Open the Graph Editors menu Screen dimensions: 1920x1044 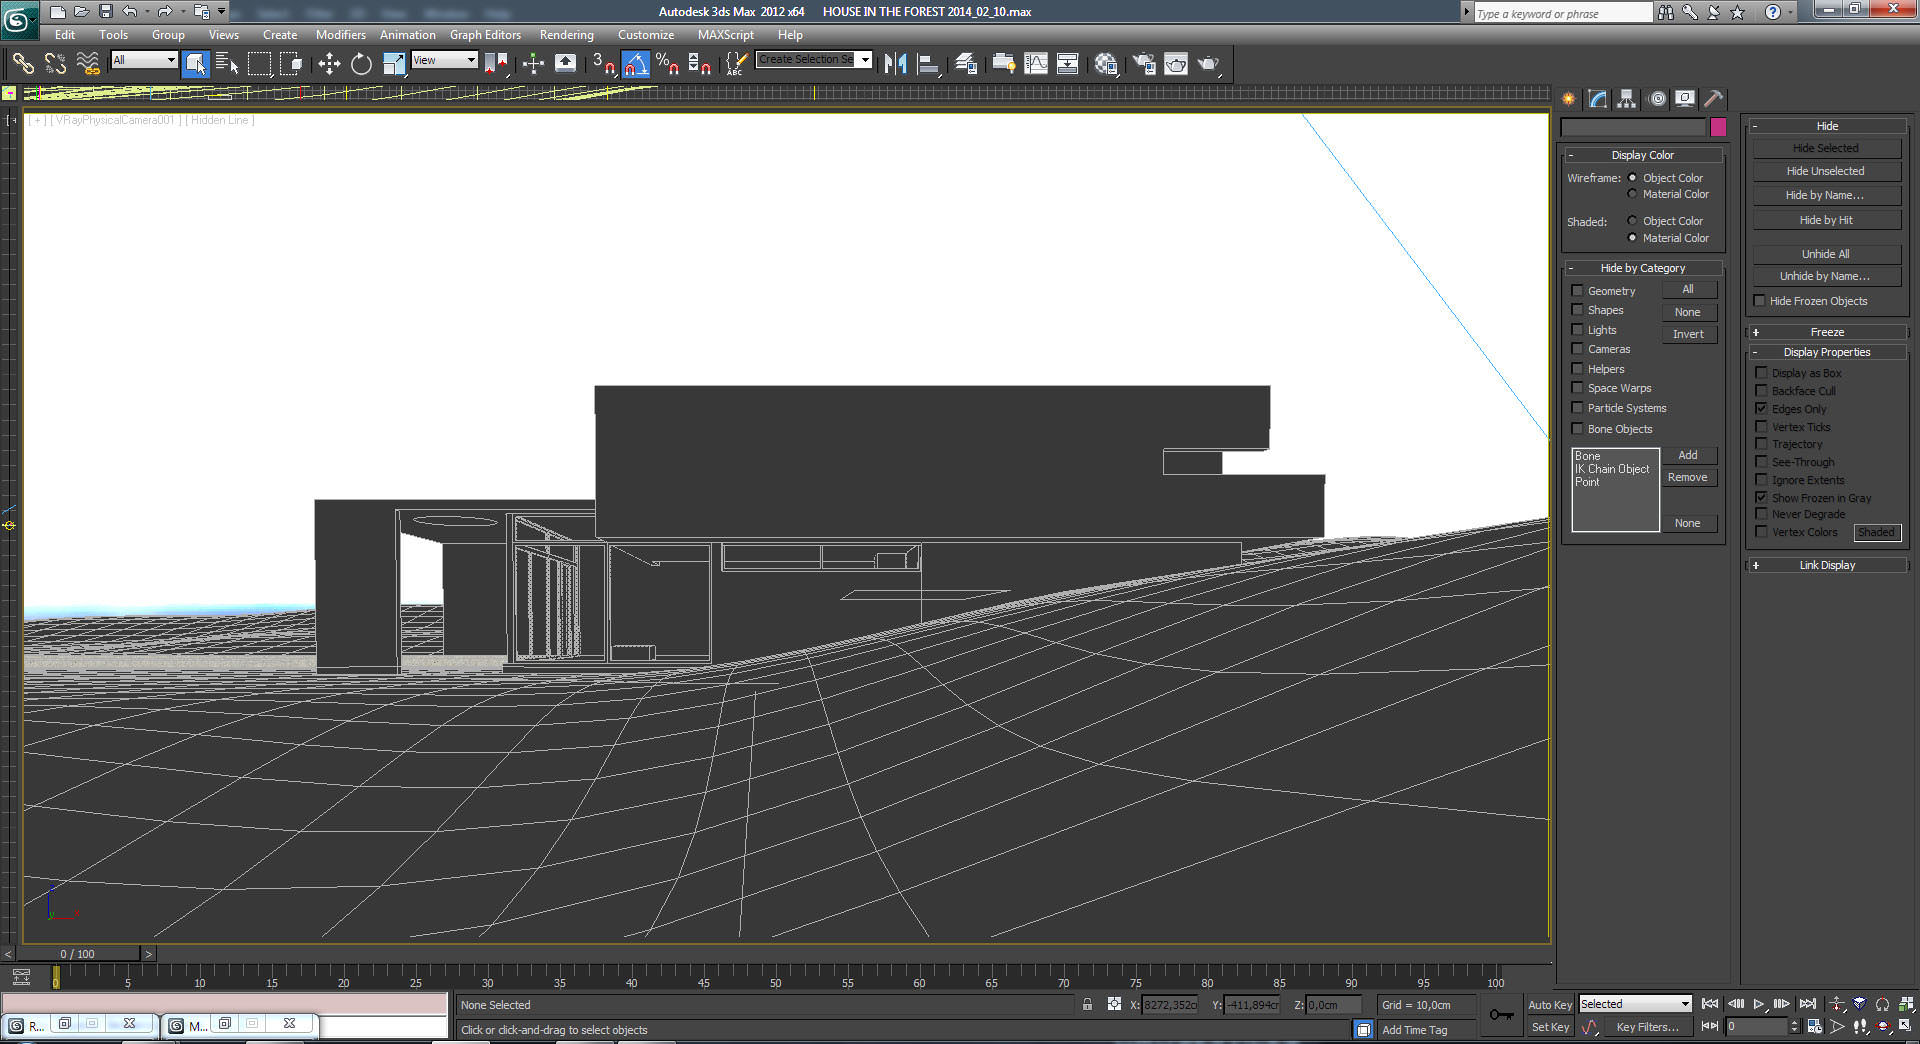485,34
